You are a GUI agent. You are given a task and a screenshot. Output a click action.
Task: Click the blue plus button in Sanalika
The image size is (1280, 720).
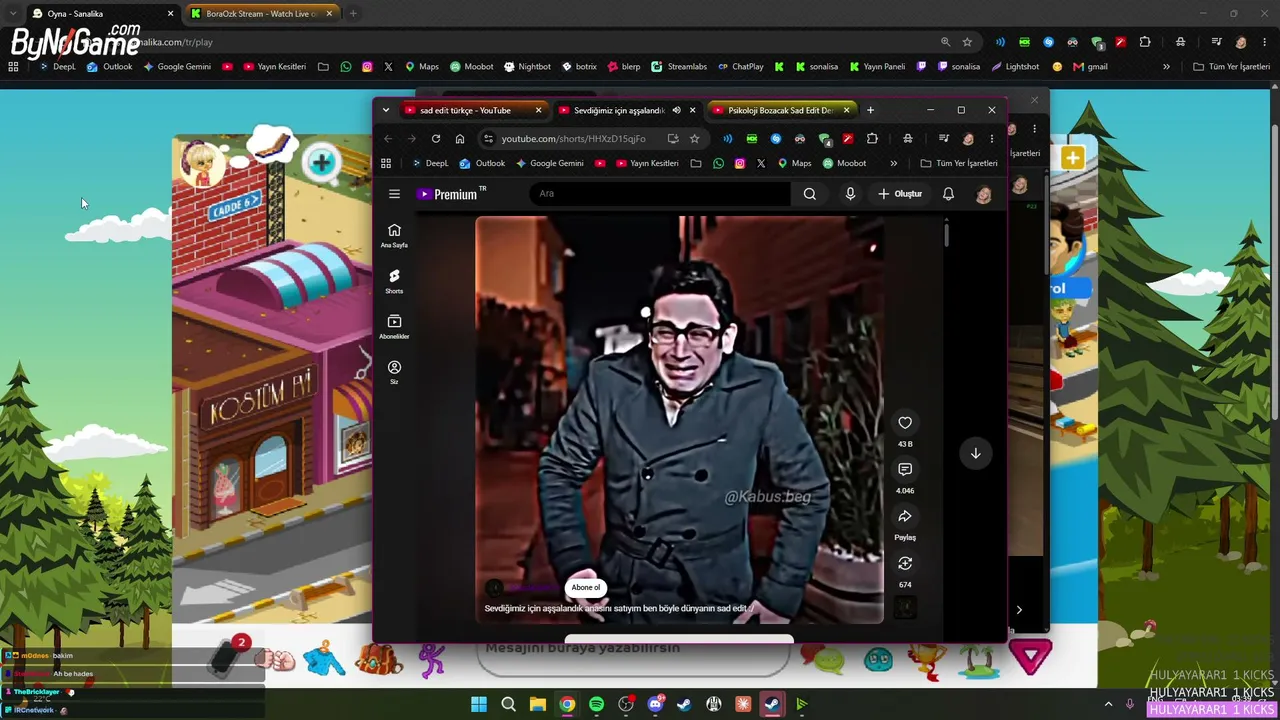coord(321,164)
